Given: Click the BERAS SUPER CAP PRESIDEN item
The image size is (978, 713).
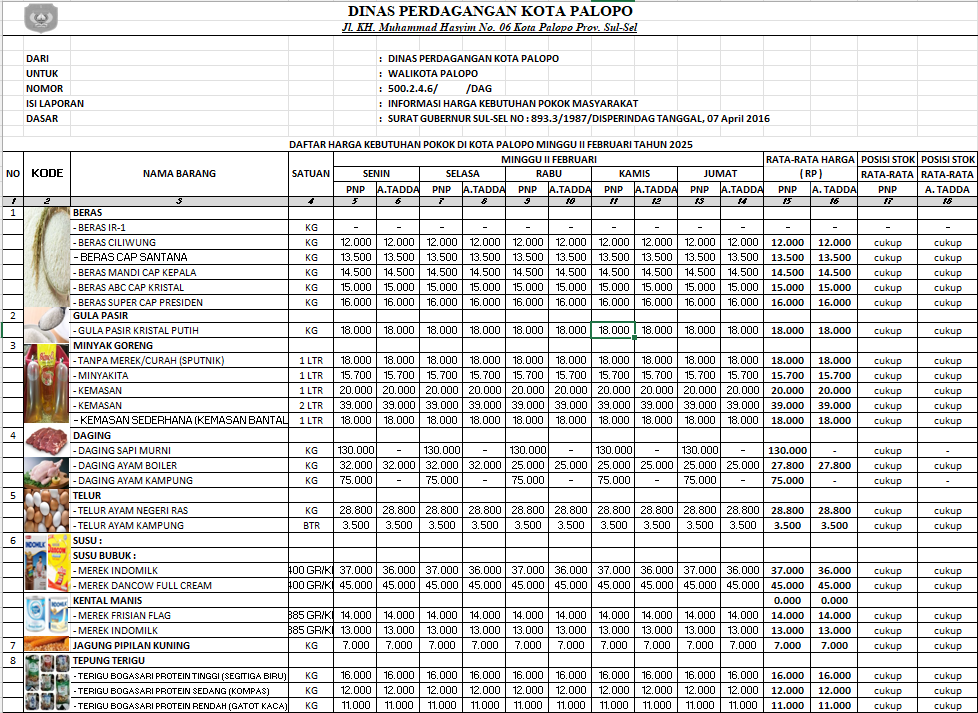Looking at the screenshot, I should pyautogui.click(x=138, y=303).
